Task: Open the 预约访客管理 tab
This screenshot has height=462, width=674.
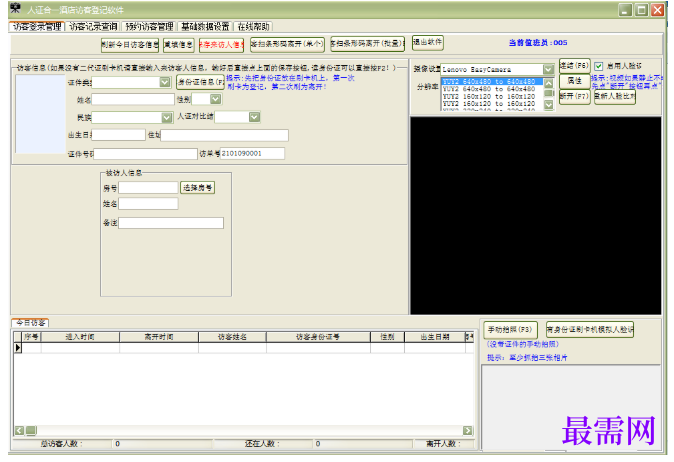Action: click(149, 27)
